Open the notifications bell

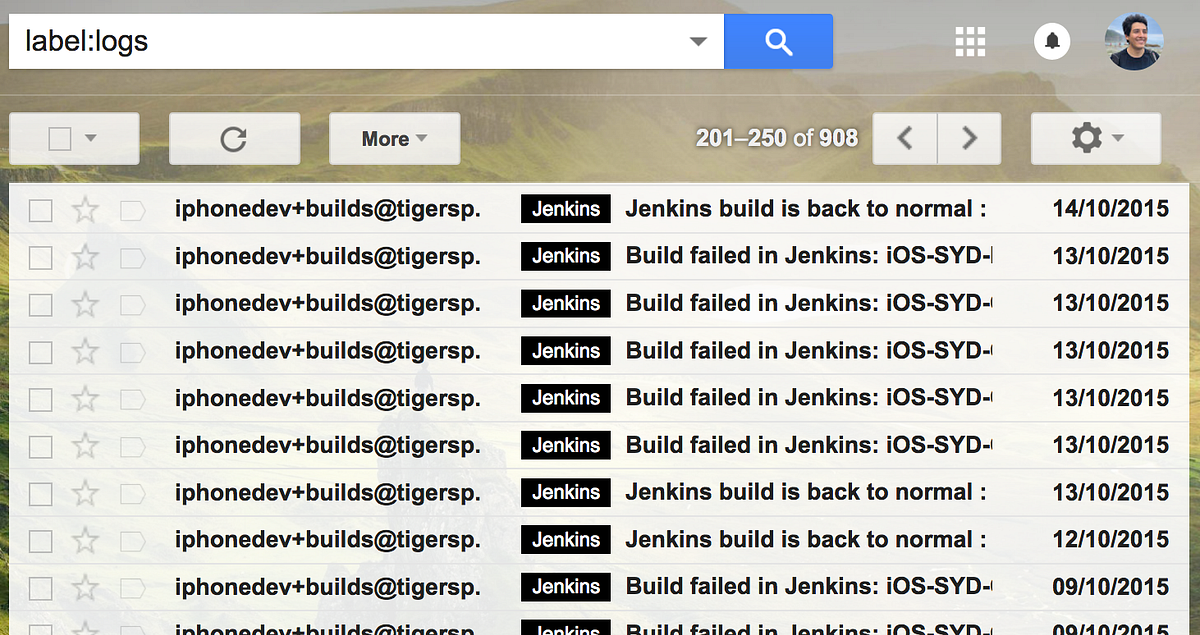(x=1051, y=41)
